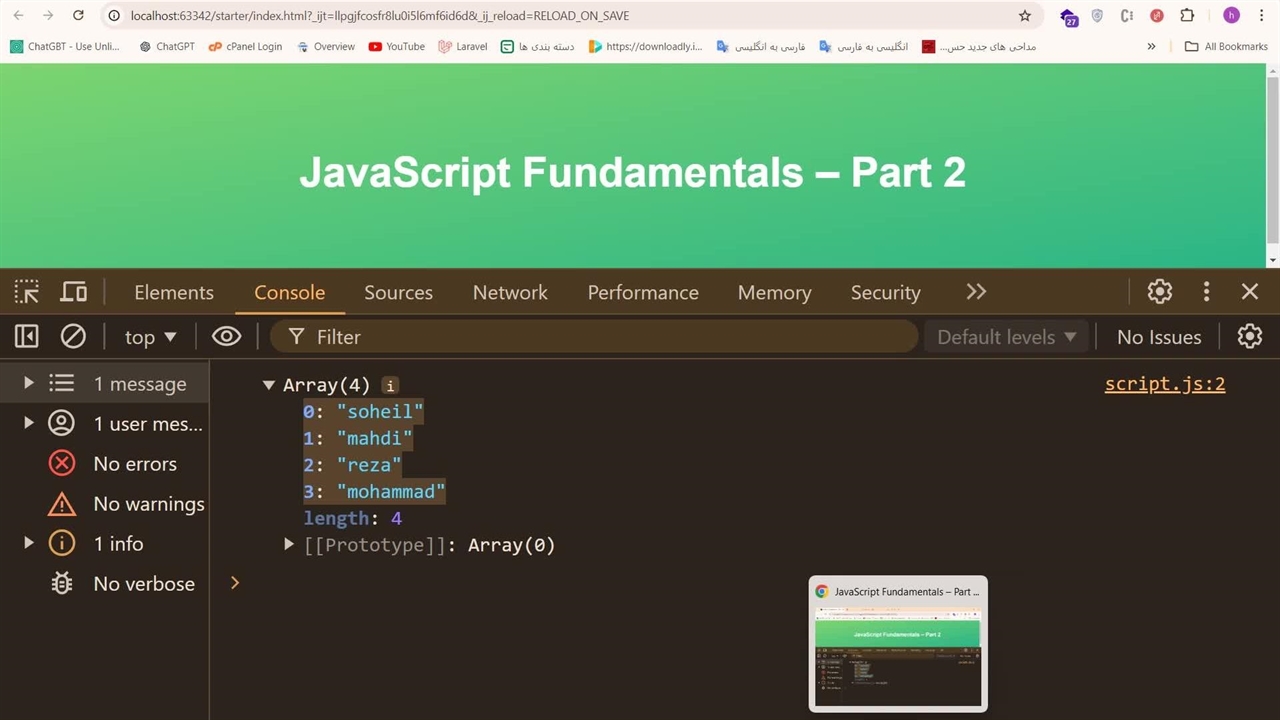This screenshot has width=1280, height=720.
Task: Expand the [[Prototype]] Array(0) entry
Action: [x=289, y=545]
